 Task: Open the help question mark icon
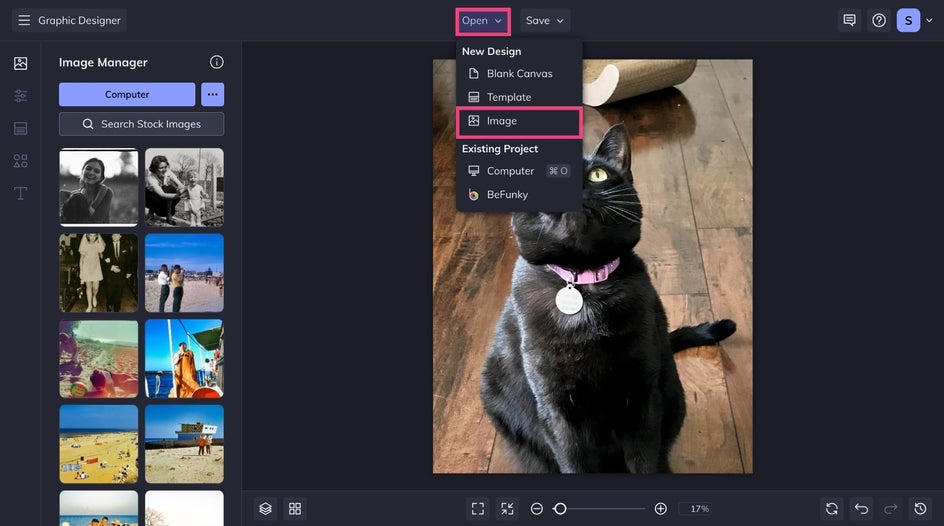(x=879, y=20)
